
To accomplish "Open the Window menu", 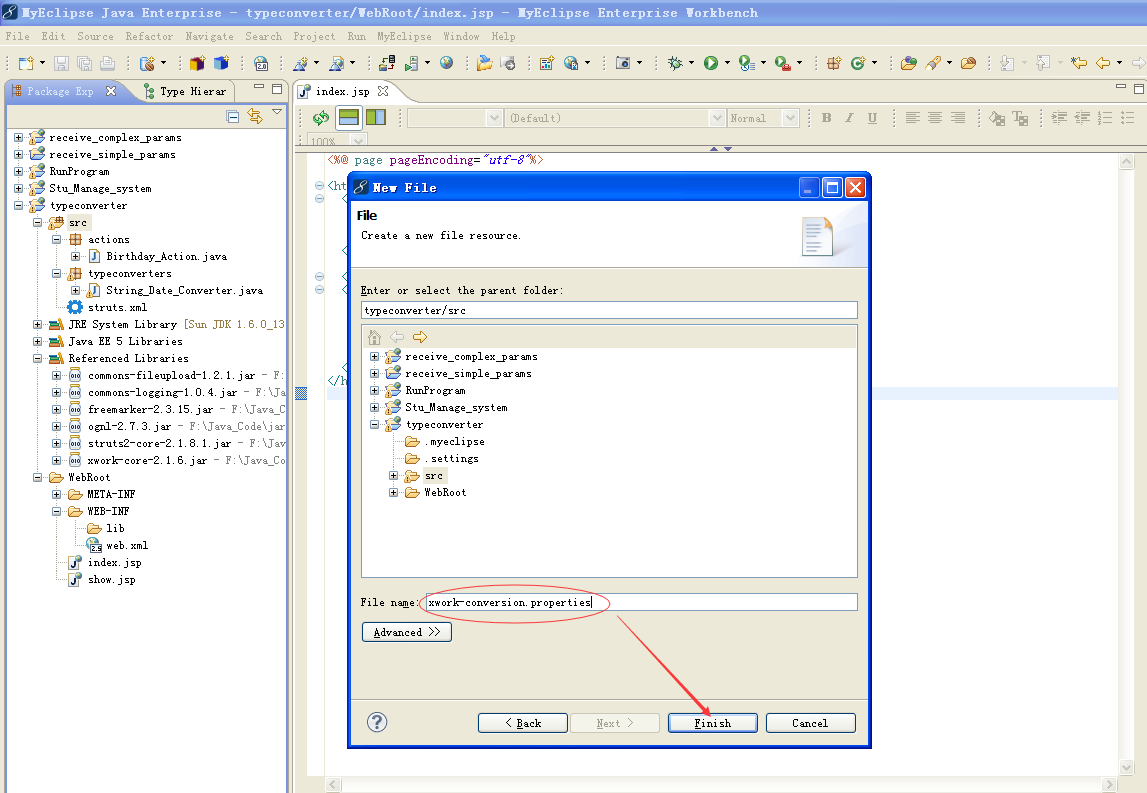I will click(461, 36).
